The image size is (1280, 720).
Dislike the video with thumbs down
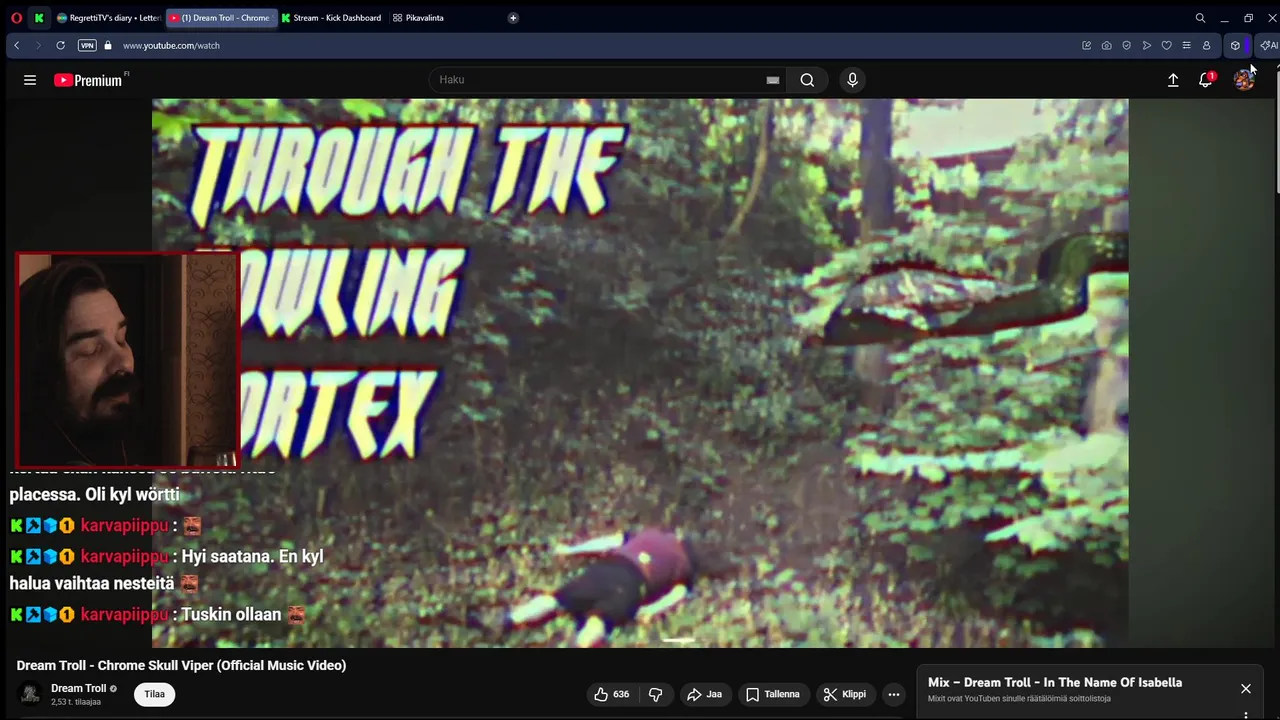656,694
